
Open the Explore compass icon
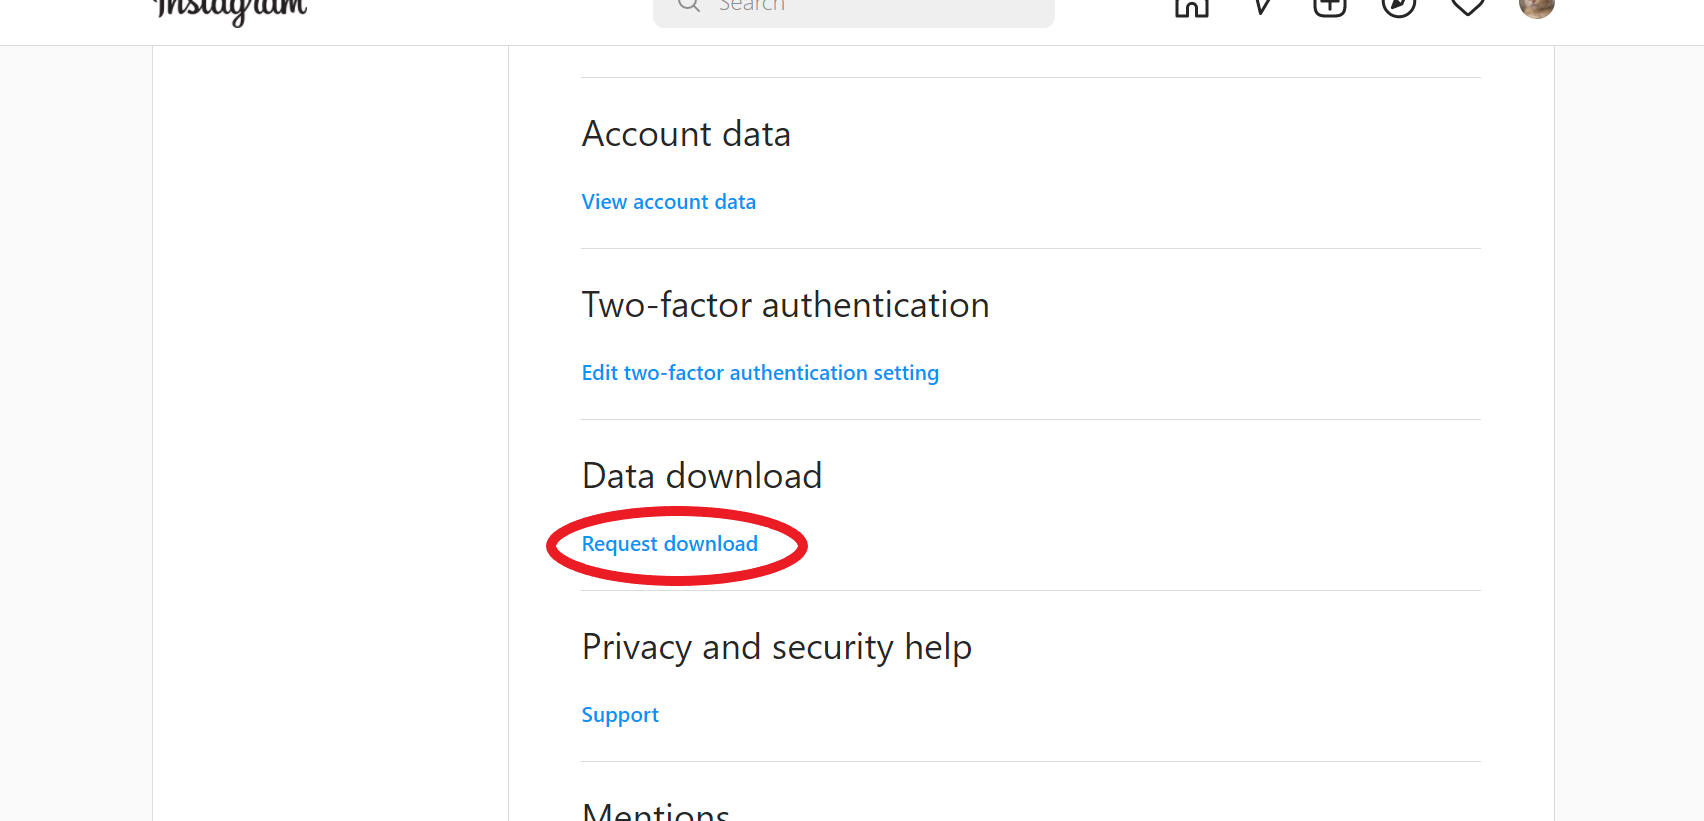(1399, 7)
